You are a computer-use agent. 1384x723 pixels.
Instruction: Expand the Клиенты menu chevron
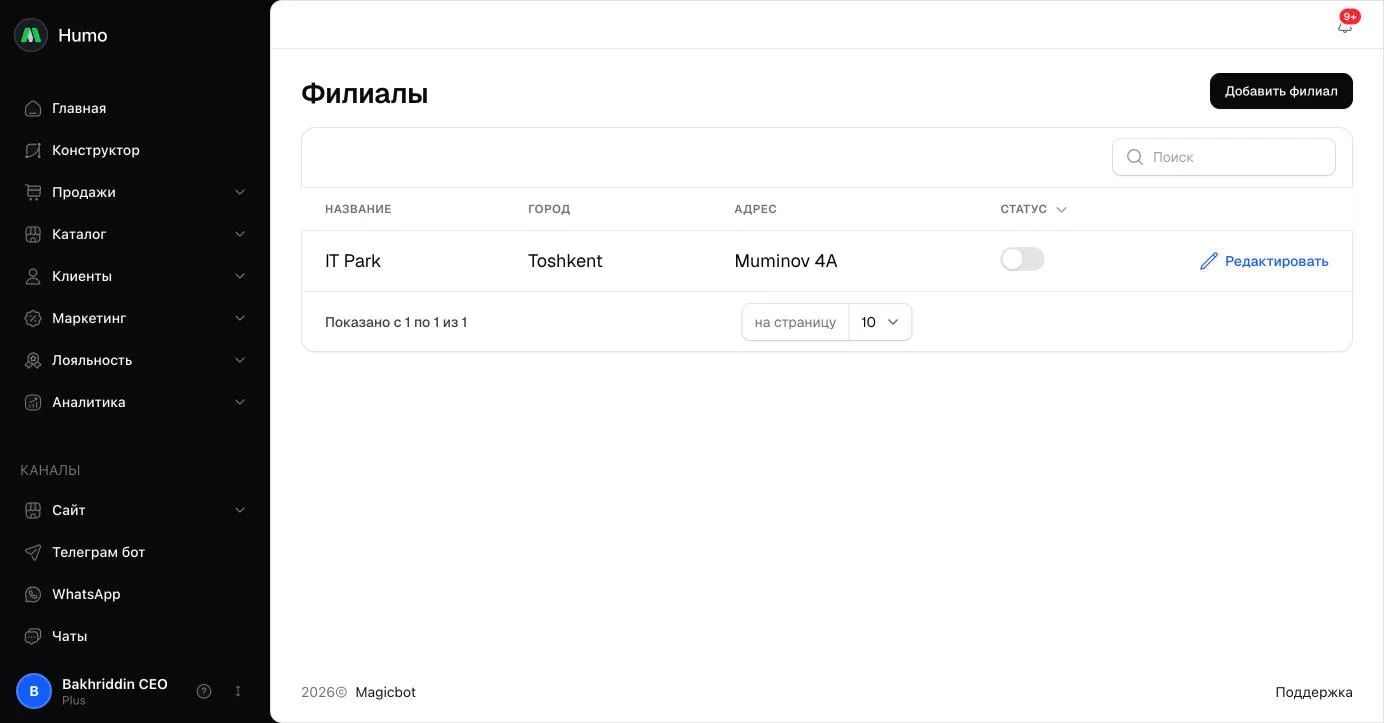pos(240,276)
